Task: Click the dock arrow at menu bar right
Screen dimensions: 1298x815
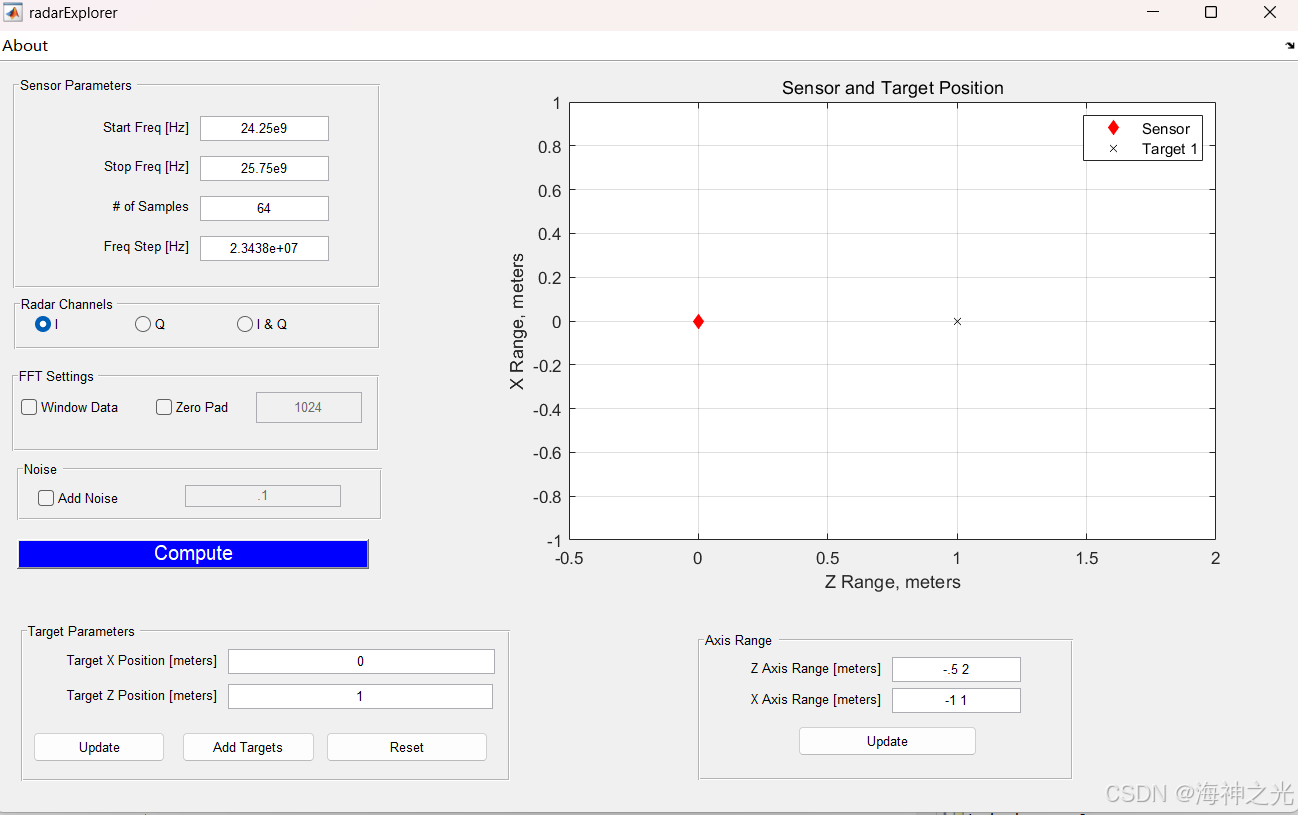Action: pos(1290,46)
